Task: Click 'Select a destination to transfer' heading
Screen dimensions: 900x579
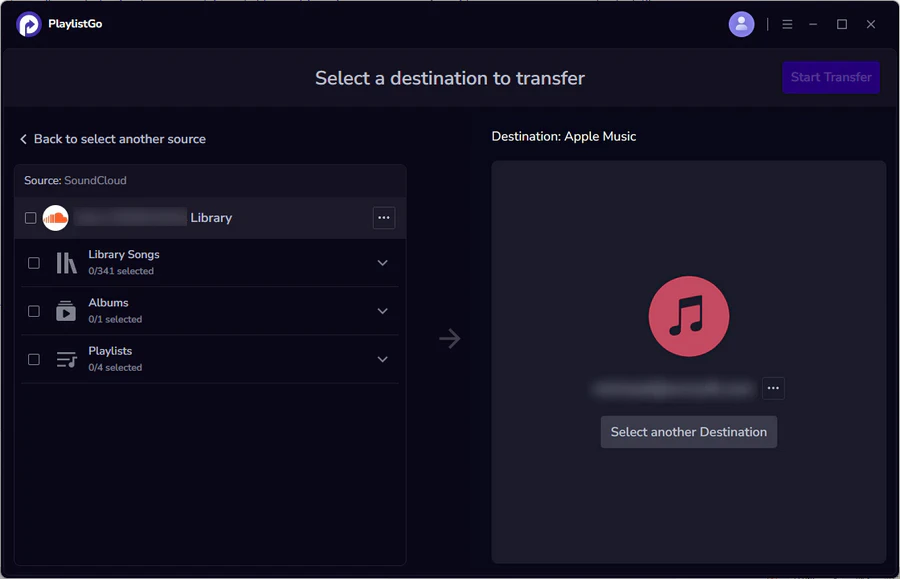Action: point(450,78)
